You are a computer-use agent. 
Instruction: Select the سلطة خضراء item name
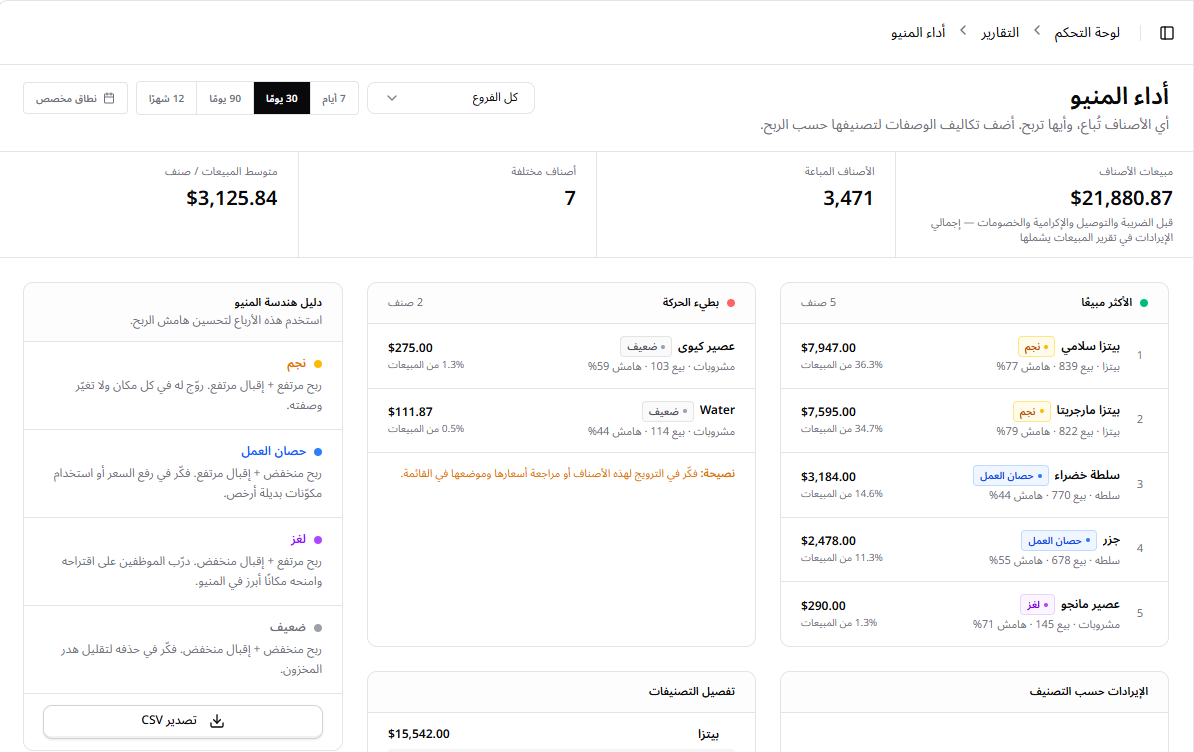1087,475
